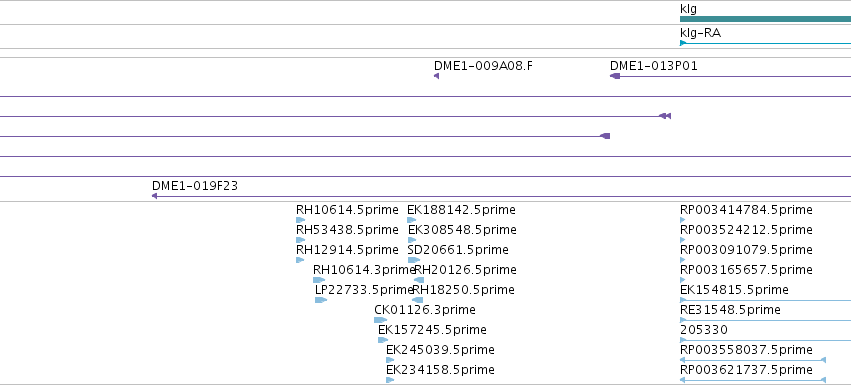Select the DME1-009A08.F arrow marker
Viewport: 851px width, 385px height.
(x=436, y=76)
